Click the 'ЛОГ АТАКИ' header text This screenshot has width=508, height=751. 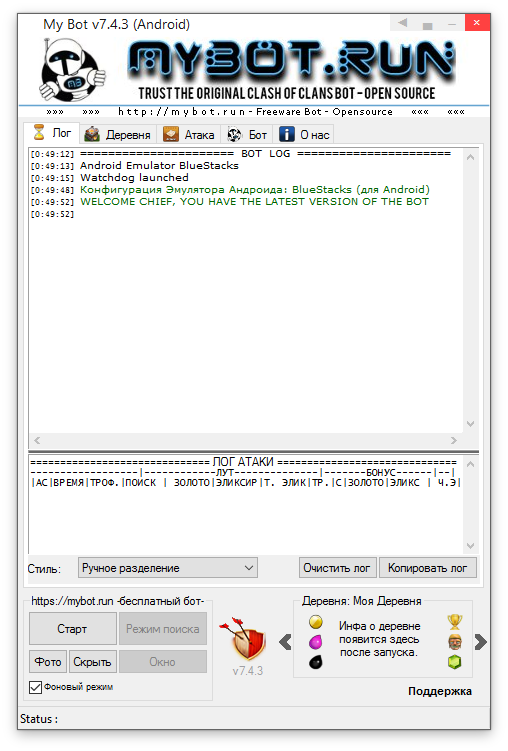point(243,462)
